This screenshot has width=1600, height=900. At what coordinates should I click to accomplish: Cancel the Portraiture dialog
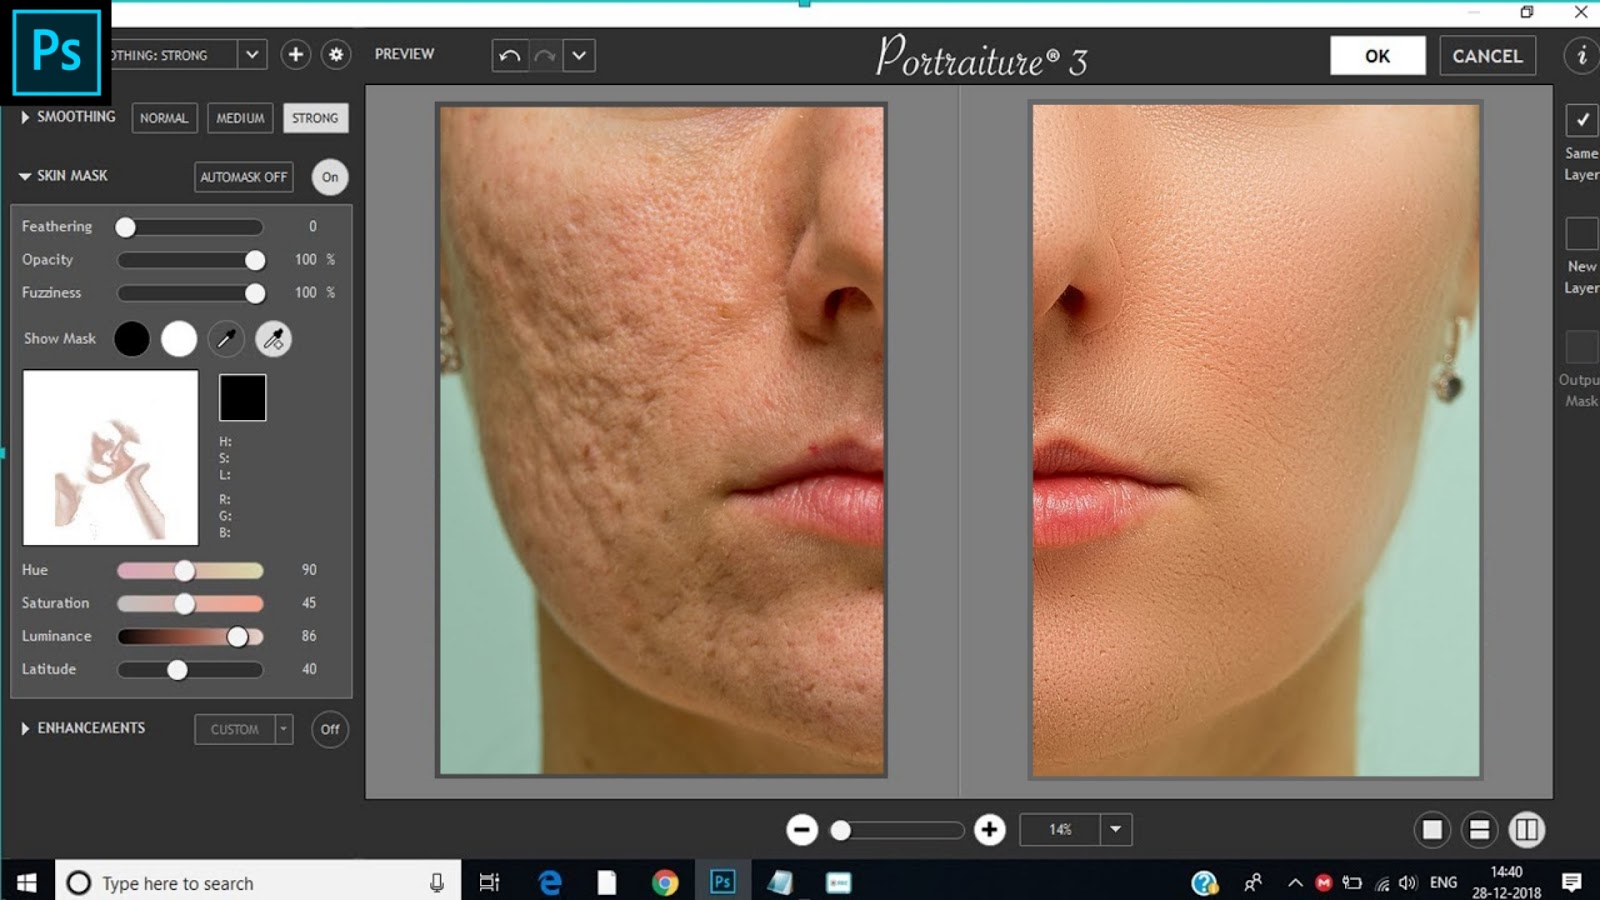1487,56
